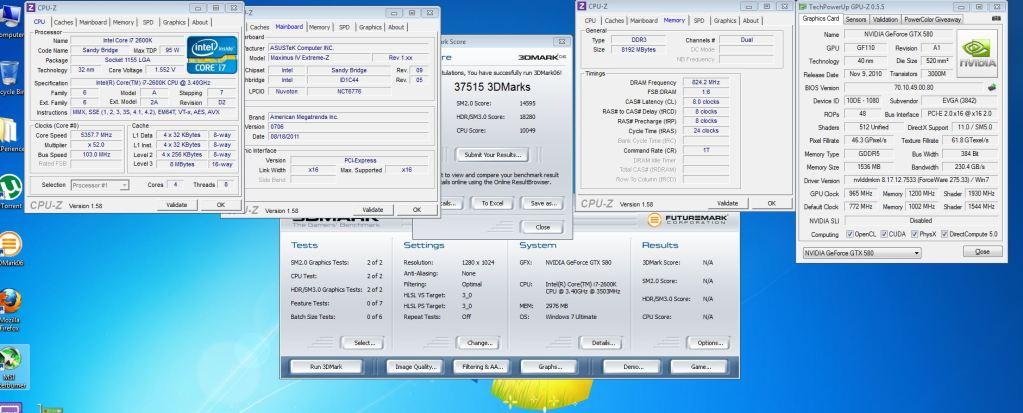Click Submit Your Results button
Viewport: 1023px width, 413px height.
[492, 155]
